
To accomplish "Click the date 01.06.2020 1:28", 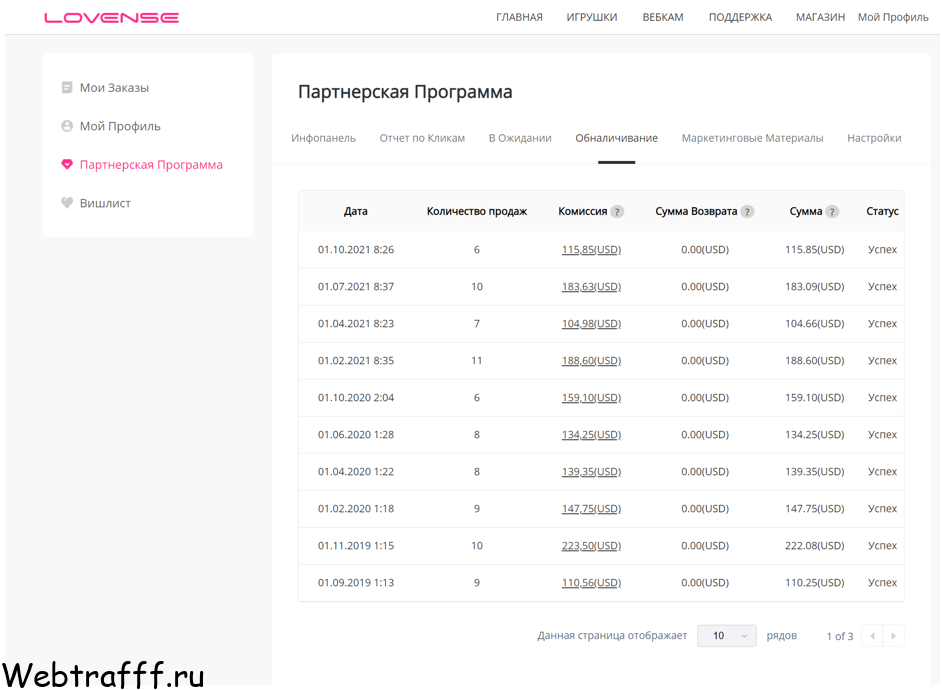I will click(x=356, y=435).
